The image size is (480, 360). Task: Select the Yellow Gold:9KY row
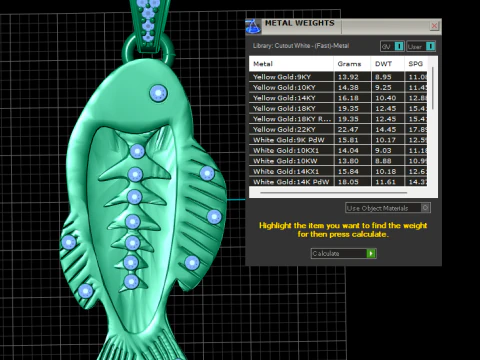tap(338, 77)
